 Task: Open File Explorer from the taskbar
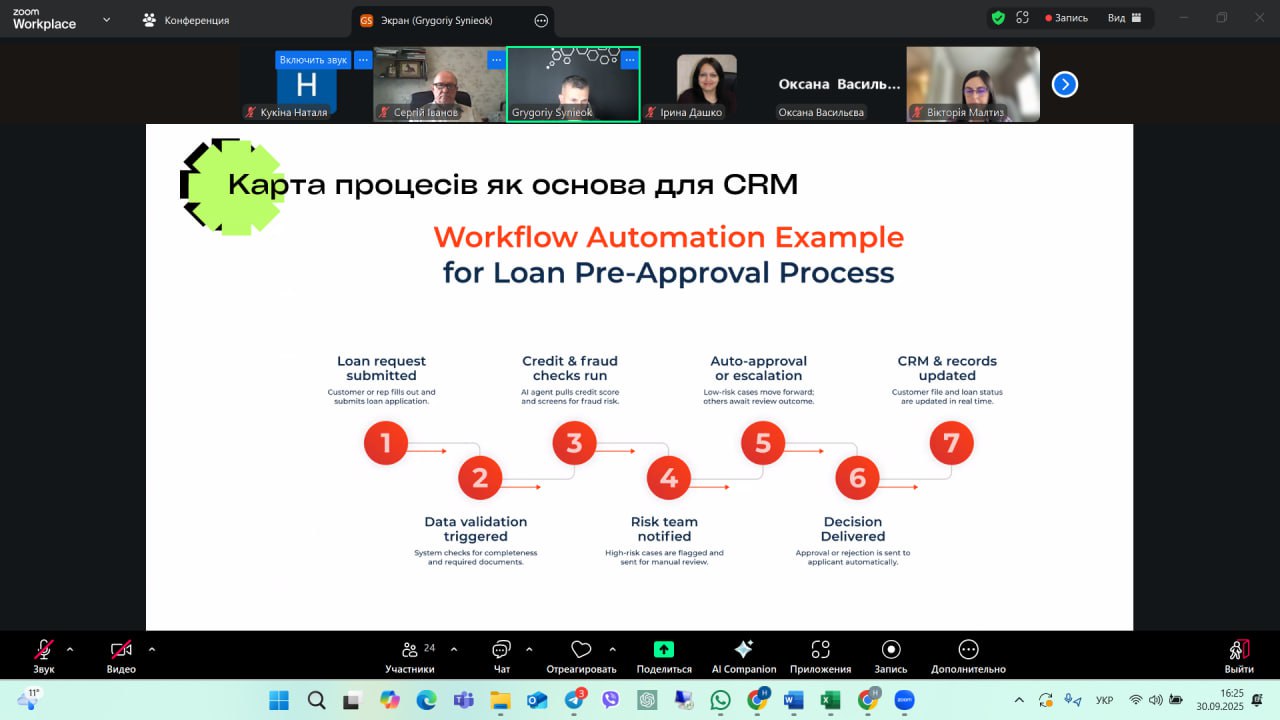point(500,700)
